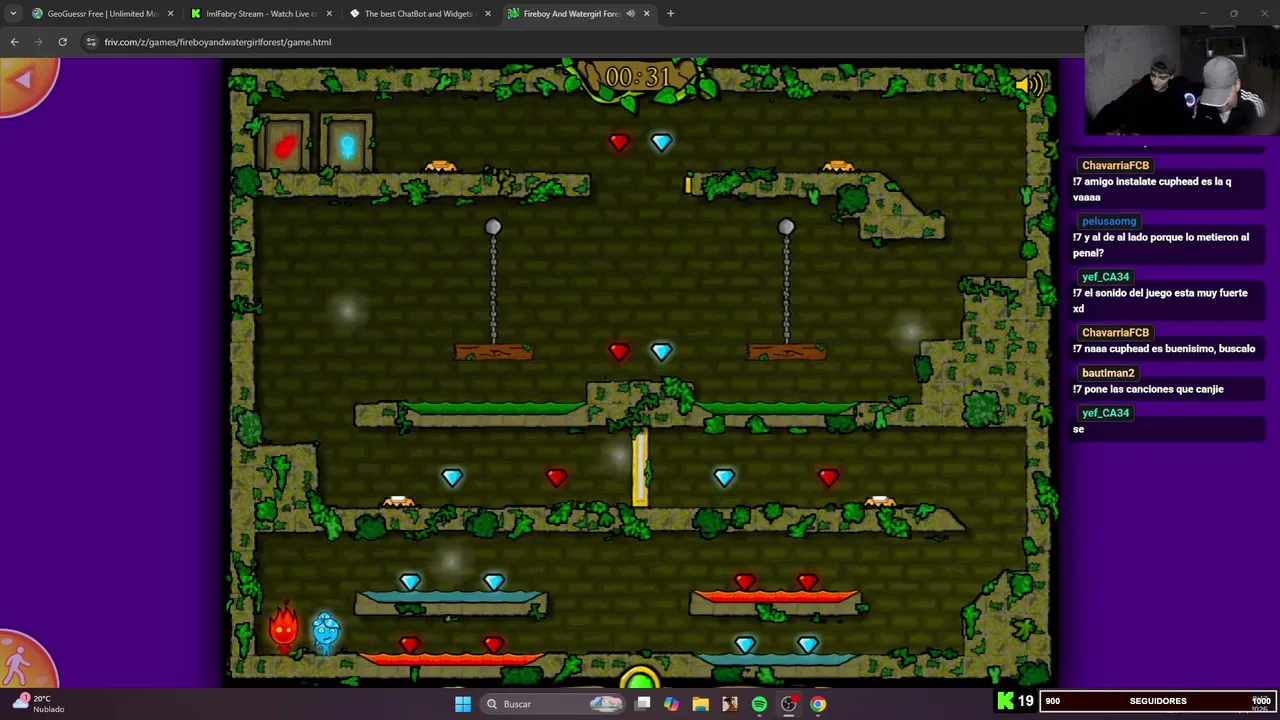Open Spotify from the taskbar
Image resolution: width=1280 pixels, height=720 pixels.
759,704
